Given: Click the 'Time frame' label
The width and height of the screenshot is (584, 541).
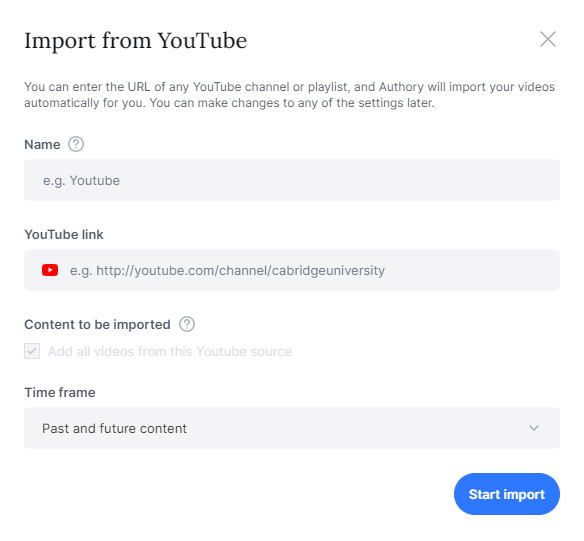Looking at the screenshot, I should click(x=60, y=392).
